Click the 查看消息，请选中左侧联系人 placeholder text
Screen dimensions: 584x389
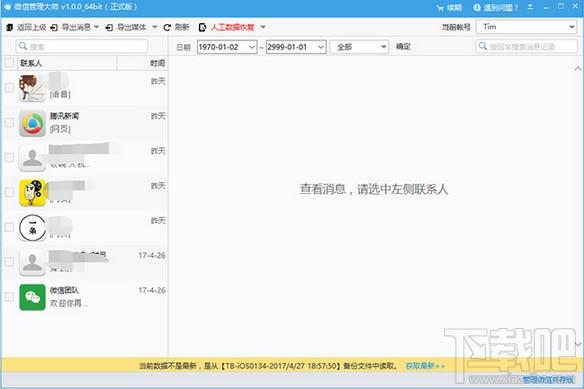point(374,189)
